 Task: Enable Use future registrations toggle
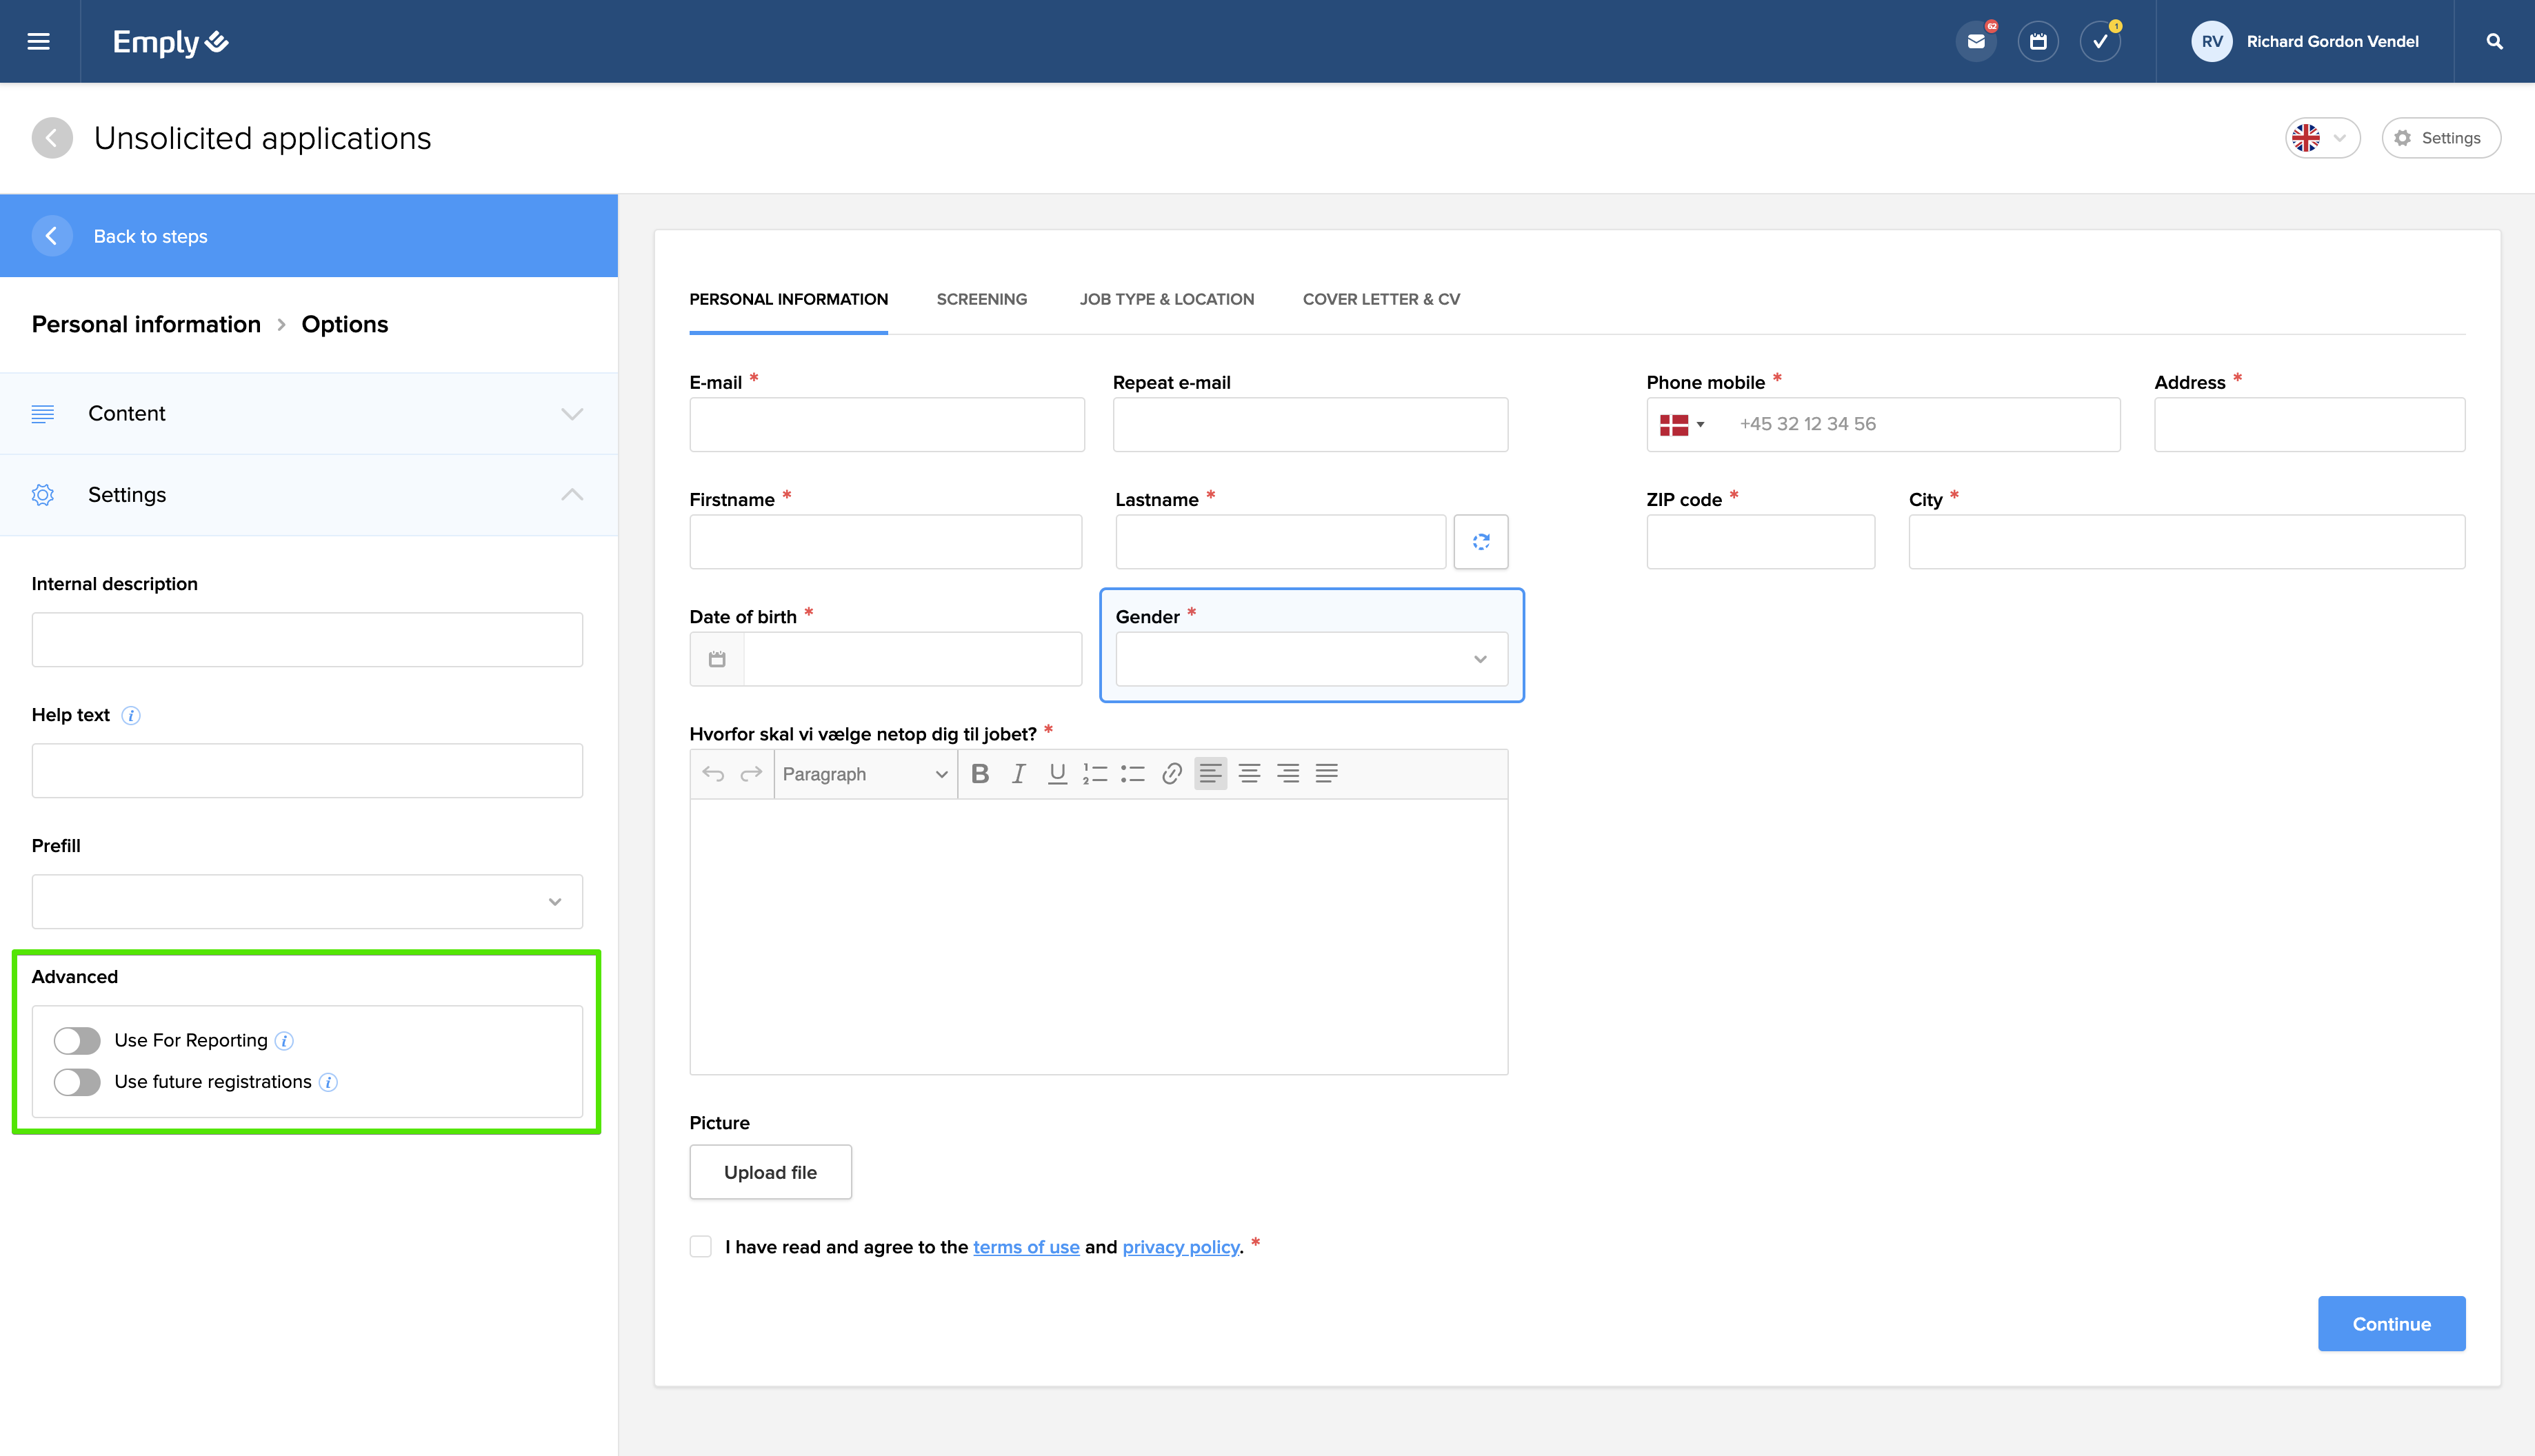coord(77,1082)
